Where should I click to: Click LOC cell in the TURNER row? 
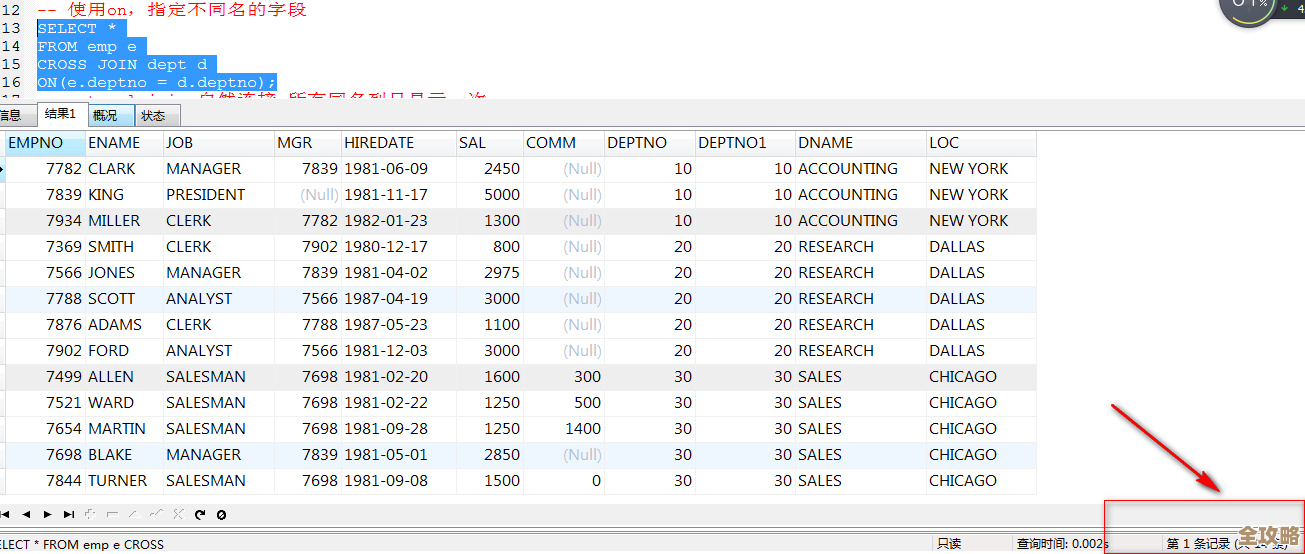(x=980, y=481)
